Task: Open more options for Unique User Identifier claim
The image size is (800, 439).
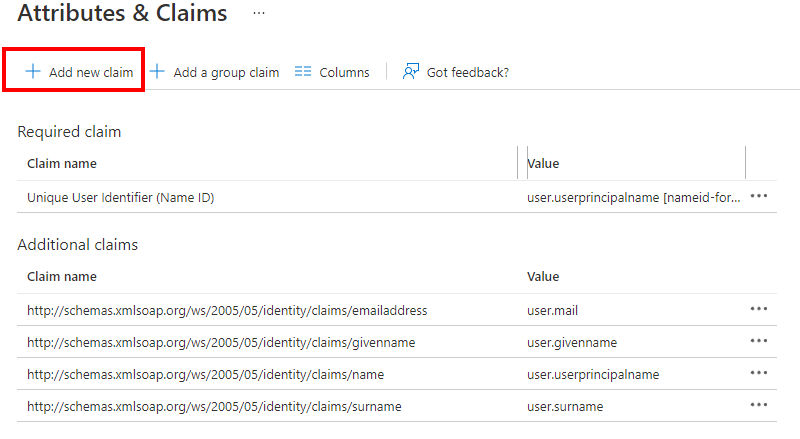Action: (759, 197)
